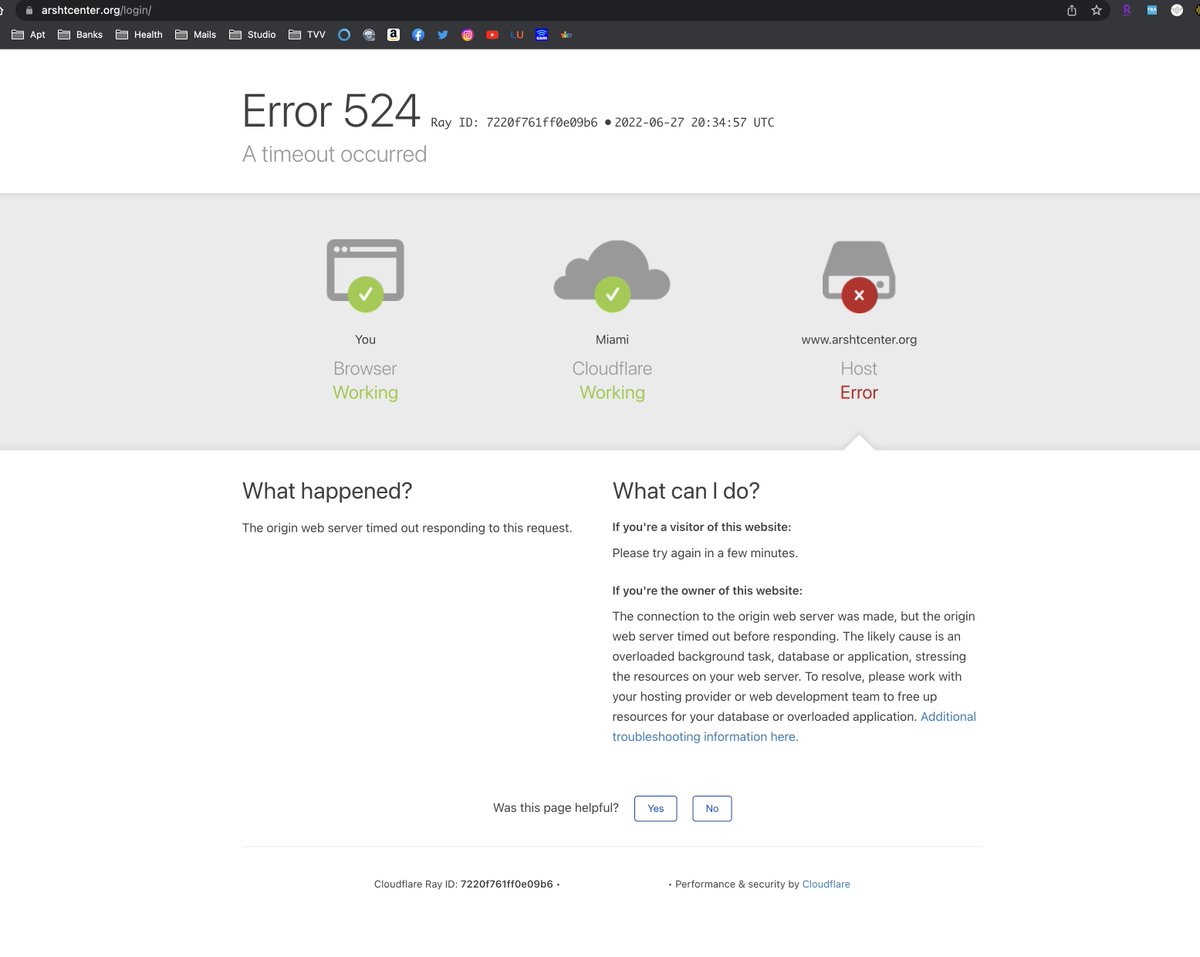Click the share page icon in address bar
The width and height of the screenshot is (1200, 957).
[x=1072, y=10]
